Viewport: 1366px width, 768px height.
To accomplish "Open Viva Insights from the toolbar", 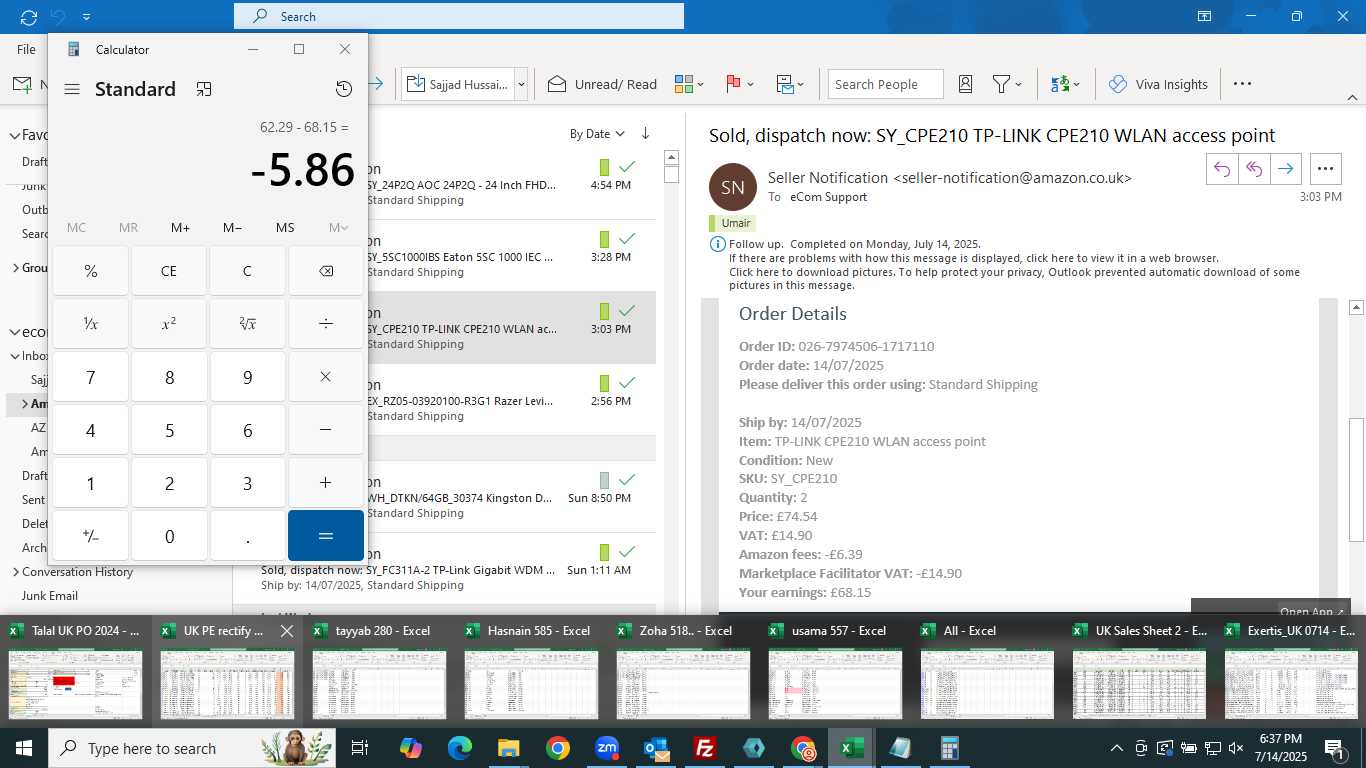I will tap(1158, 84).
